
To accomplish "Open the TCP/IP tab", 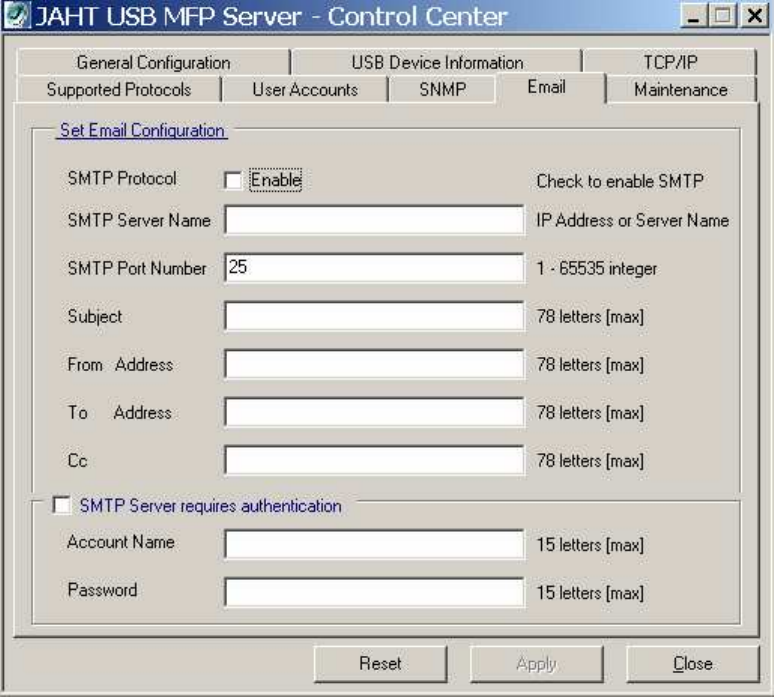I will (670, 63).
